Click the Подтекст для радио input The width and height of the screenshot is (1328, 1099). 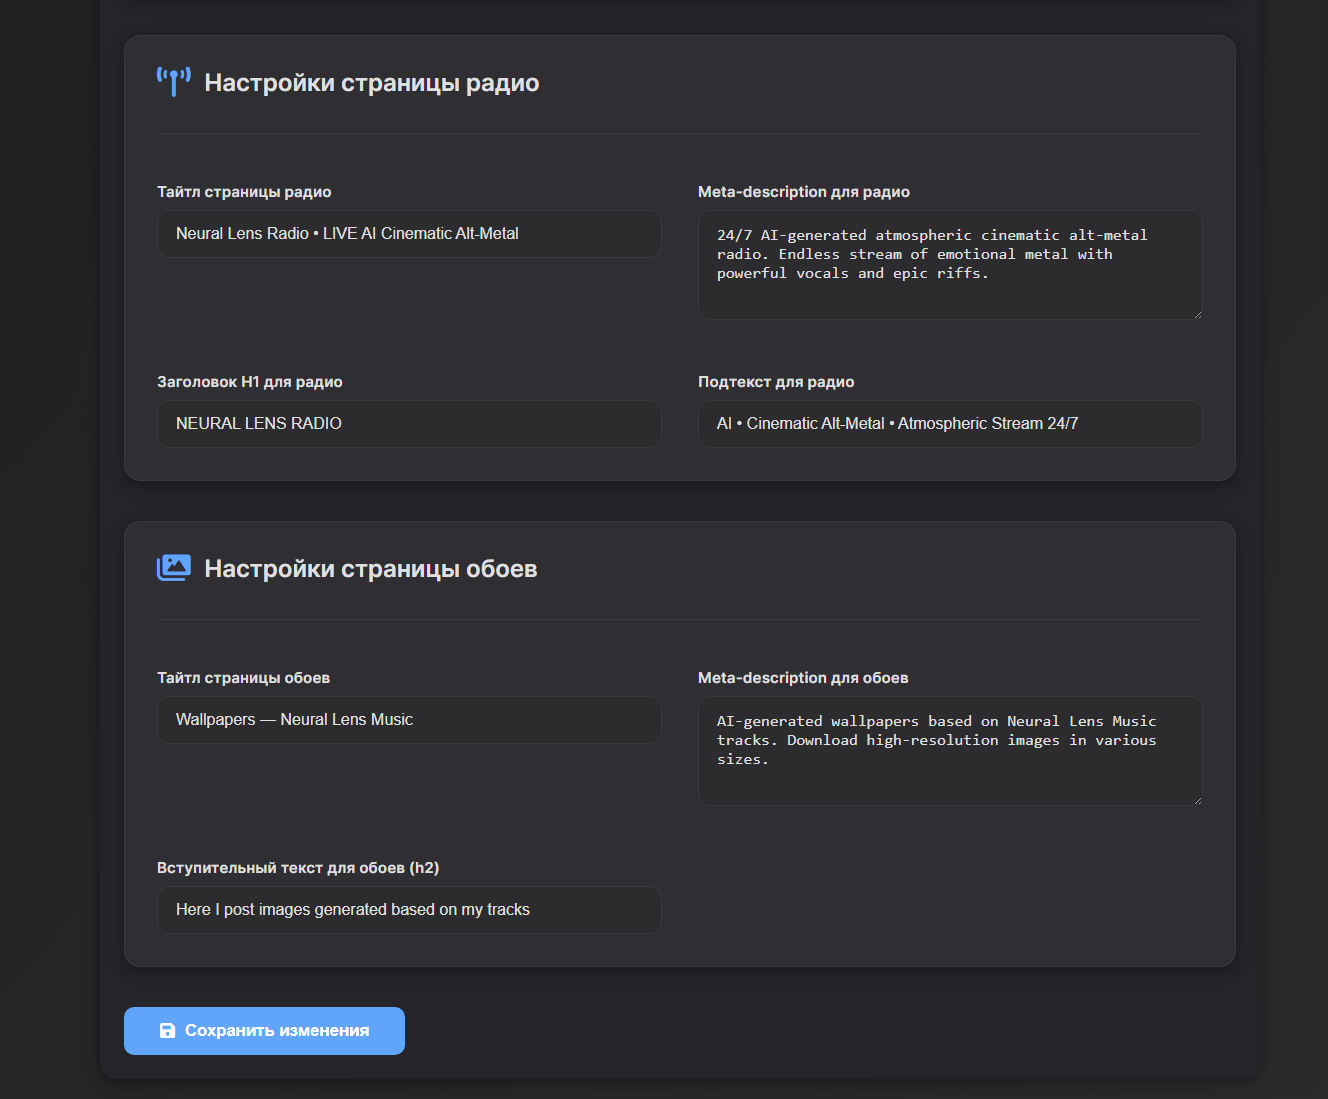[949, 424]
